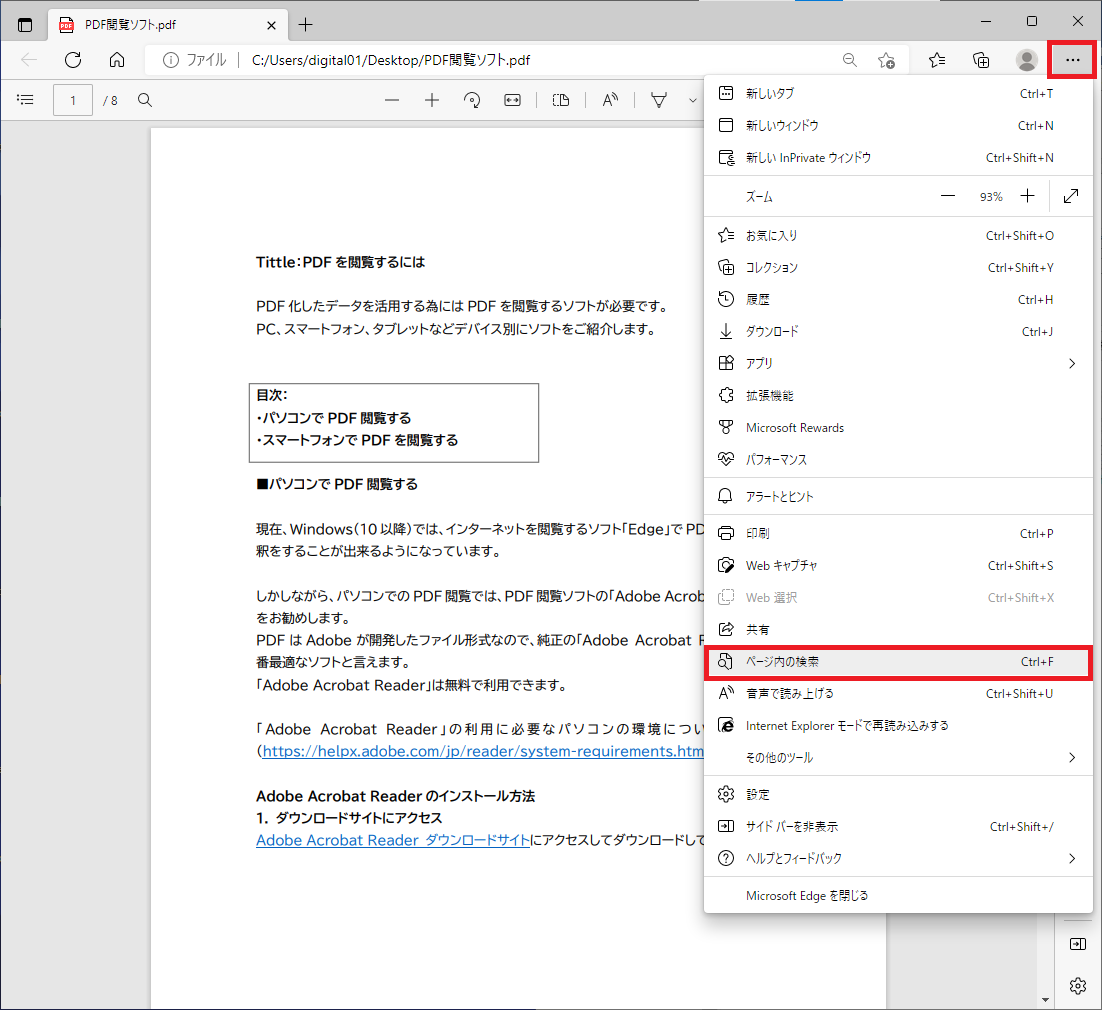Viewport: 1102px width, 1010px height.
Task: Click the zoom-out magnifier in address bar
Action: coord(850,60)
